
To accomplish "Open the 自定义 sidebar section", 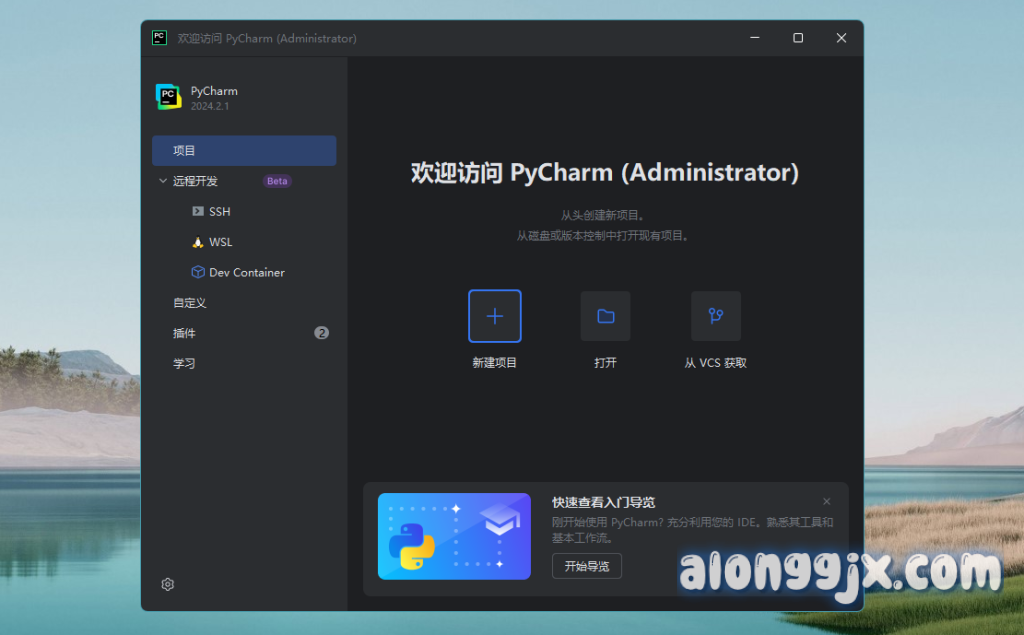I will click(190, 303).
